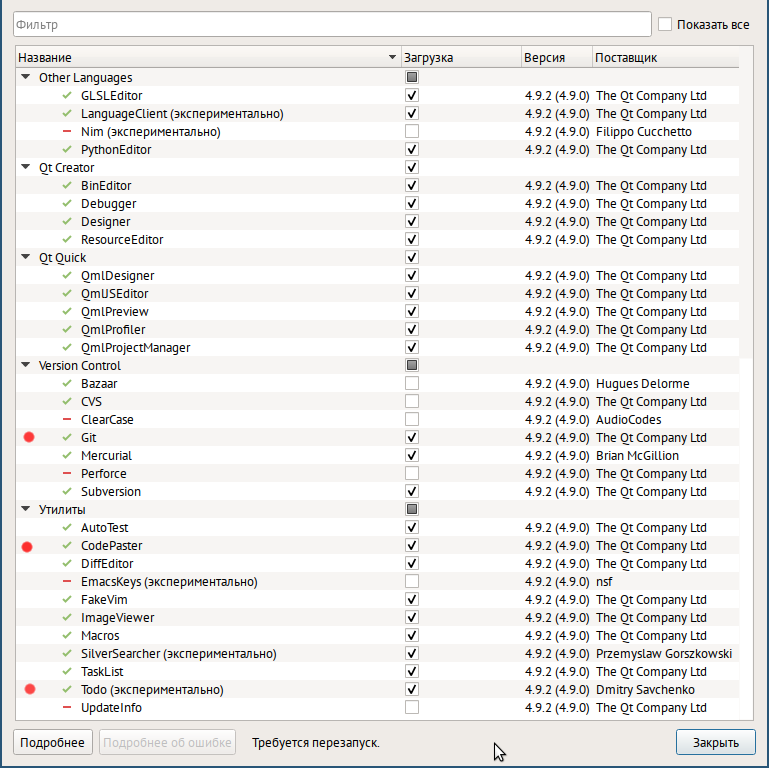The height and width of the screenshot is (768, 769).
Task: Click the red dash icon beside ClearCase
Action: (67, 419)
